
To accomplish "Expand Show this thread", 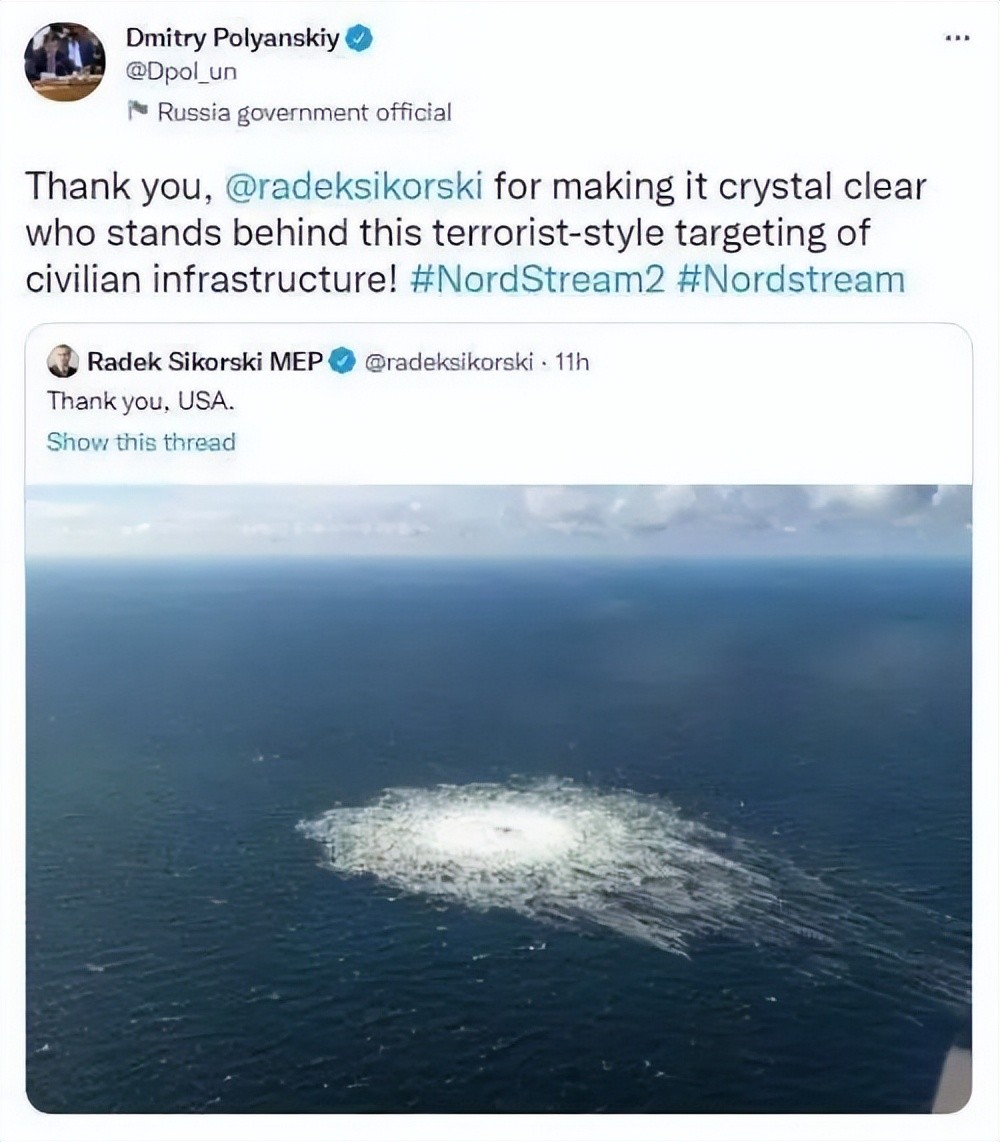I will pos(141,442).
